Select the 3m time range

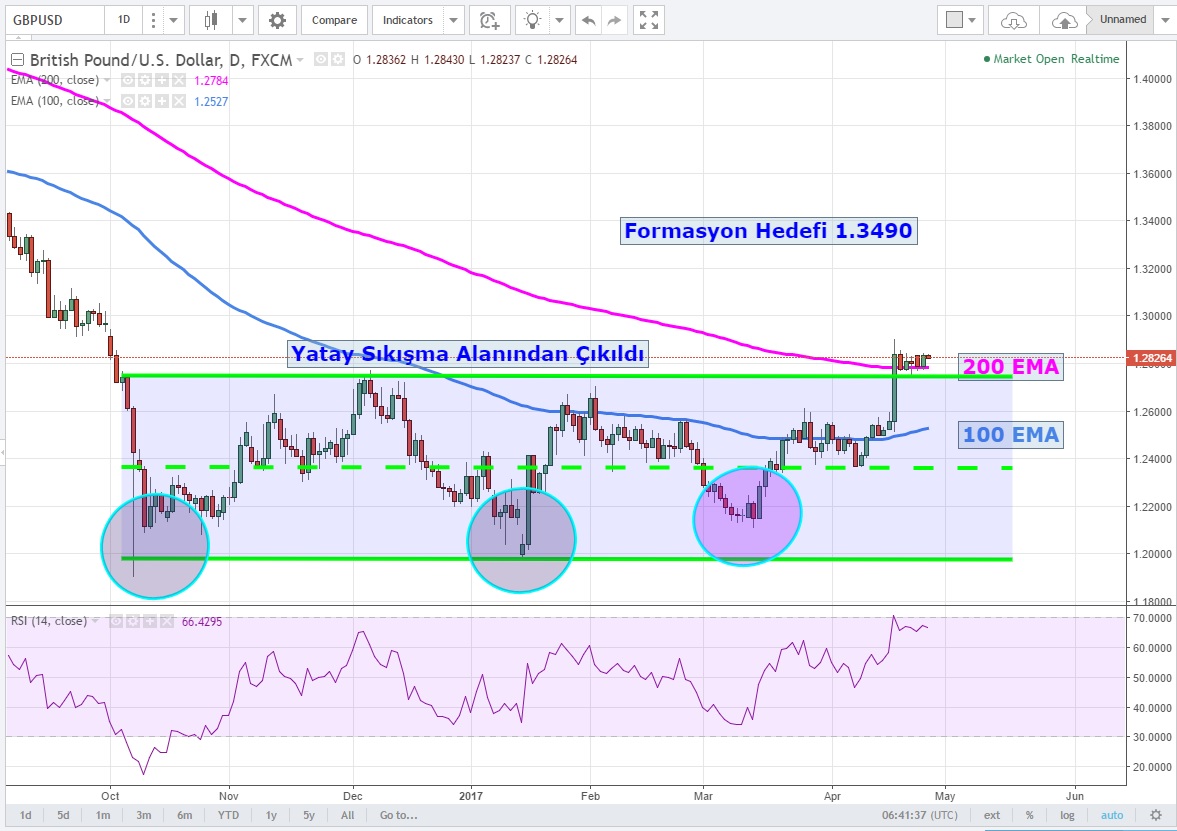coord(143,815)
